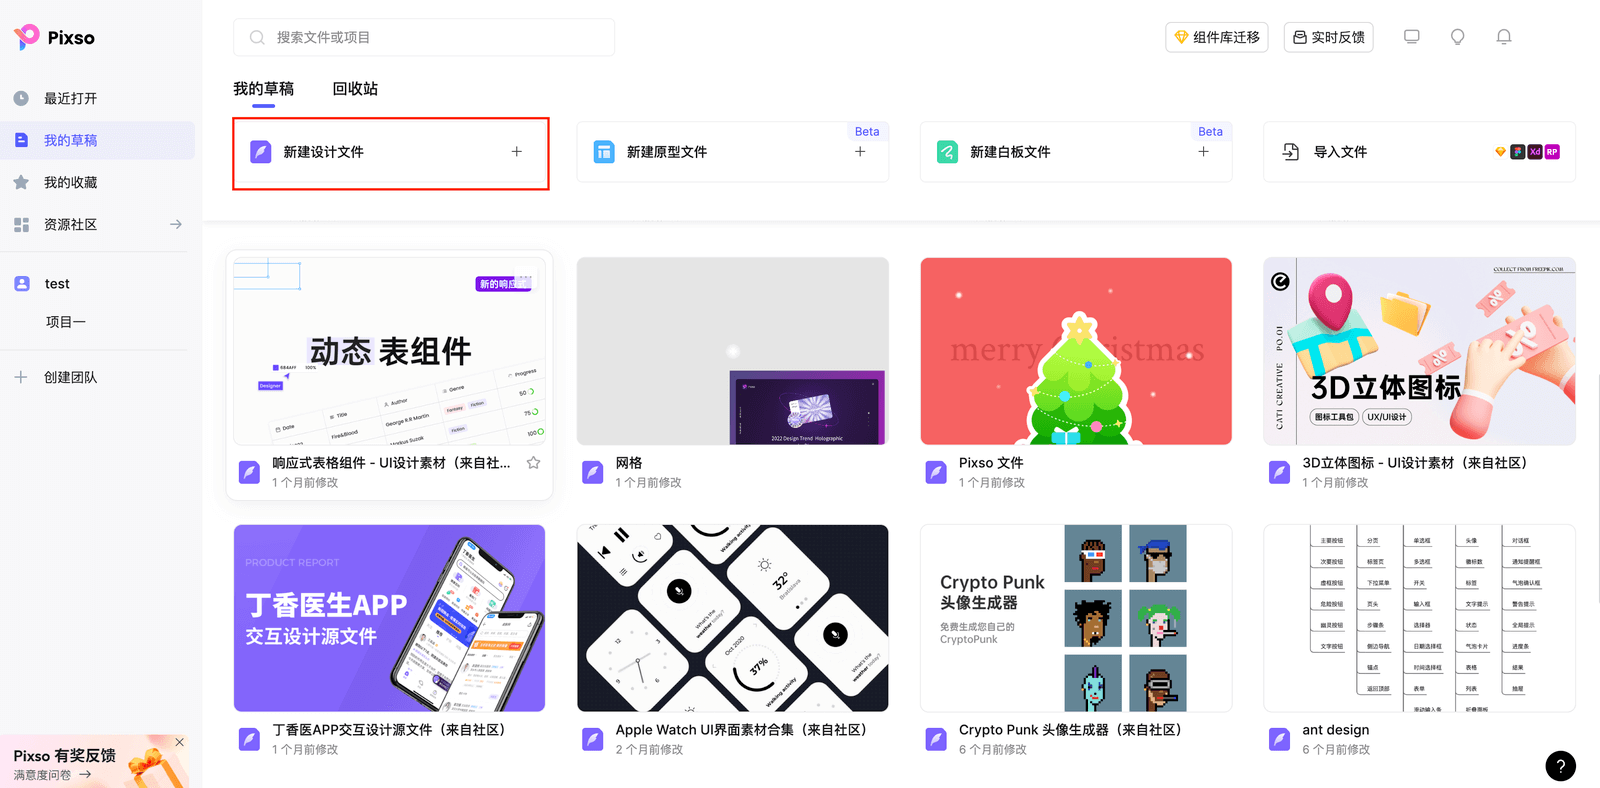Open the 网格 file thumbnail

pyautogui.click(x=733, y=351)
